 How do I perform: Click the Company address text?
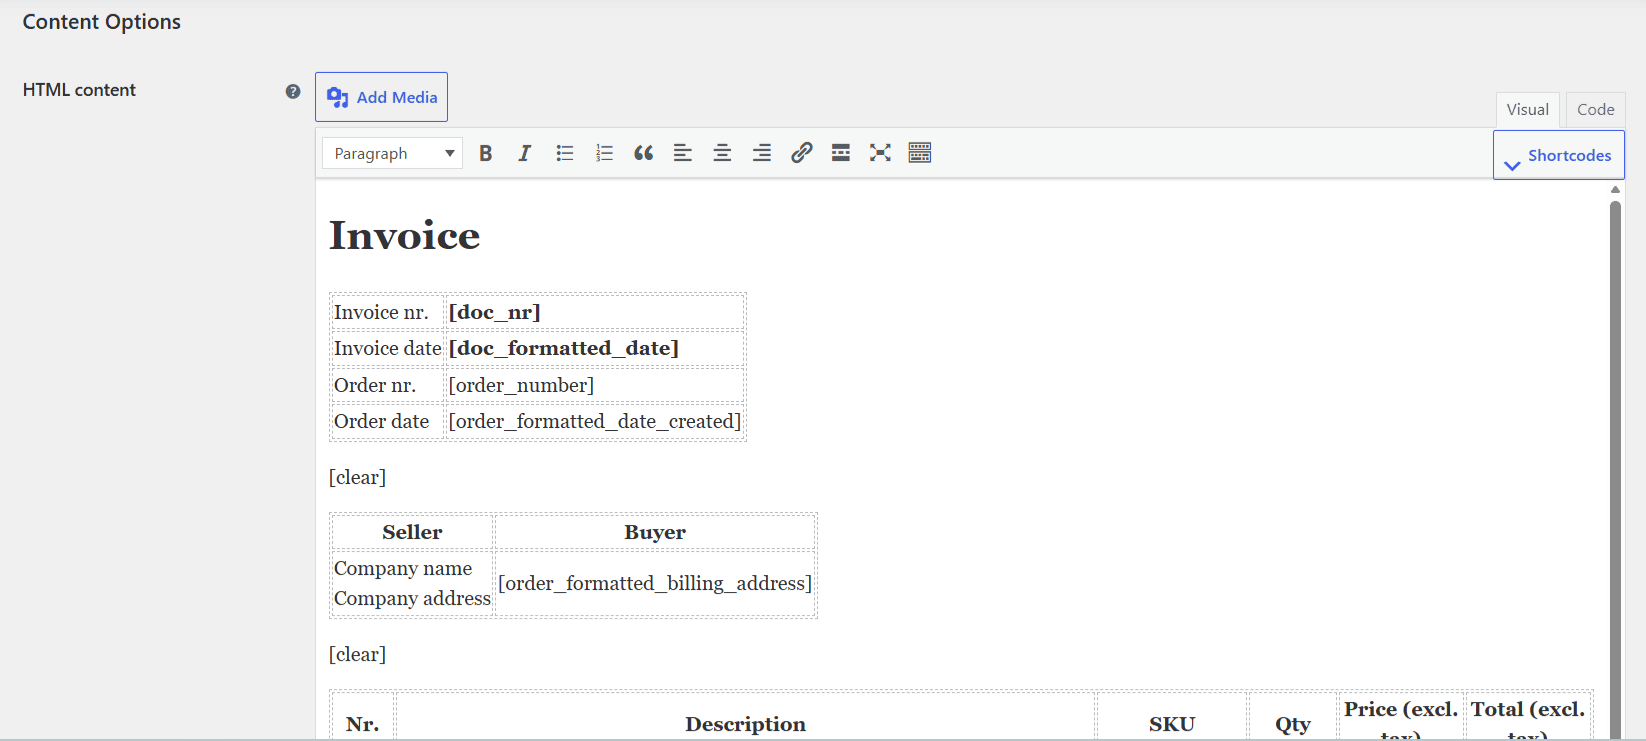(x=412, y=598)
